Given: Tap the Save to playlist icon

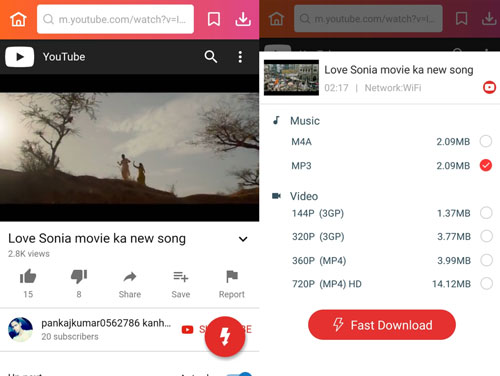Looking at the screenshot, I should [181, 277].
